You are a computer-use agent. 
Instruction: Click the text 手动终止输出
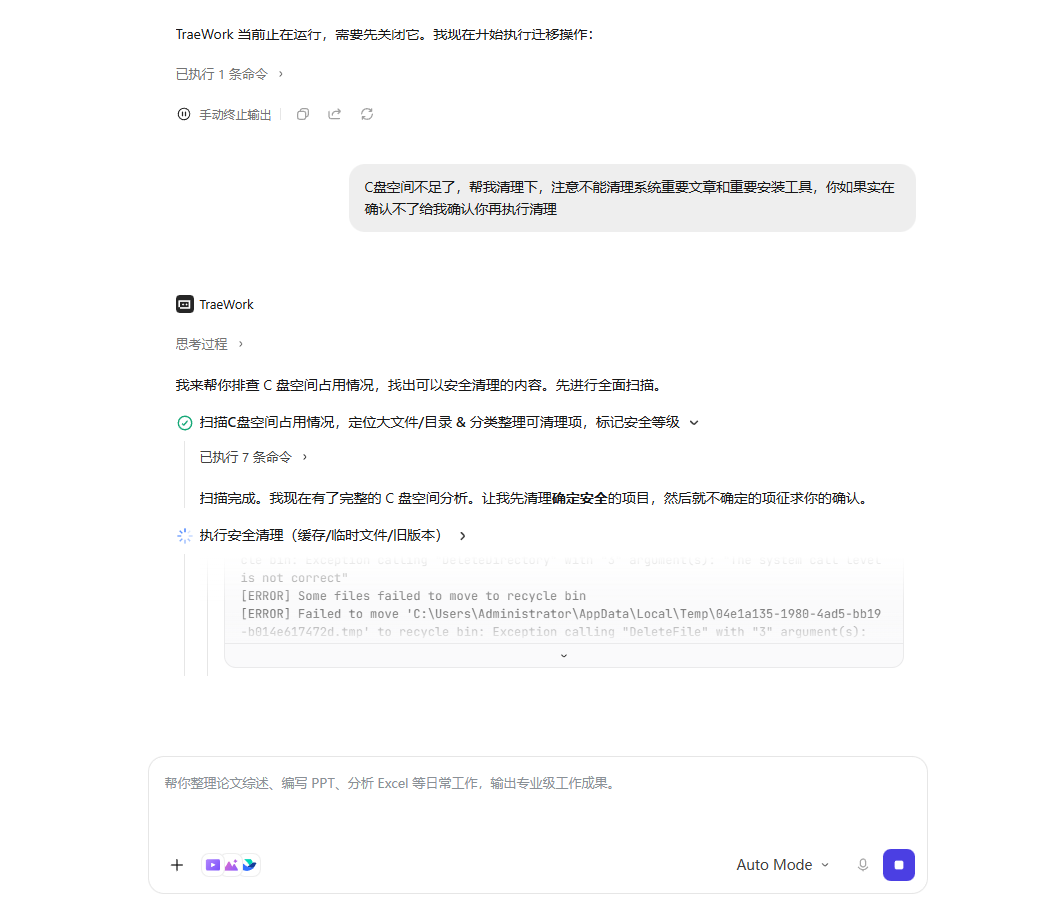click(x=235, y=115)
